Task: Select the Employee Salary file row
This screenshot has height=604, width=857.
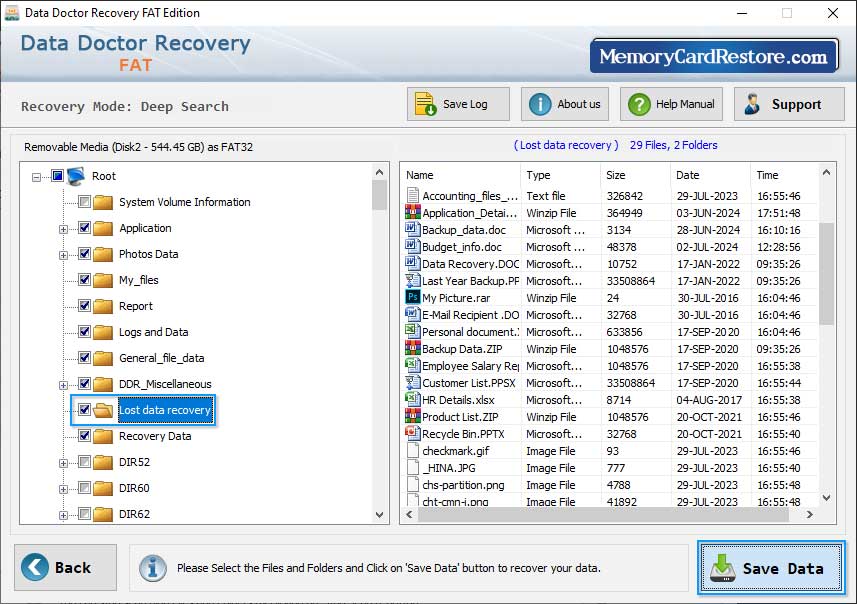Action: 611,366
